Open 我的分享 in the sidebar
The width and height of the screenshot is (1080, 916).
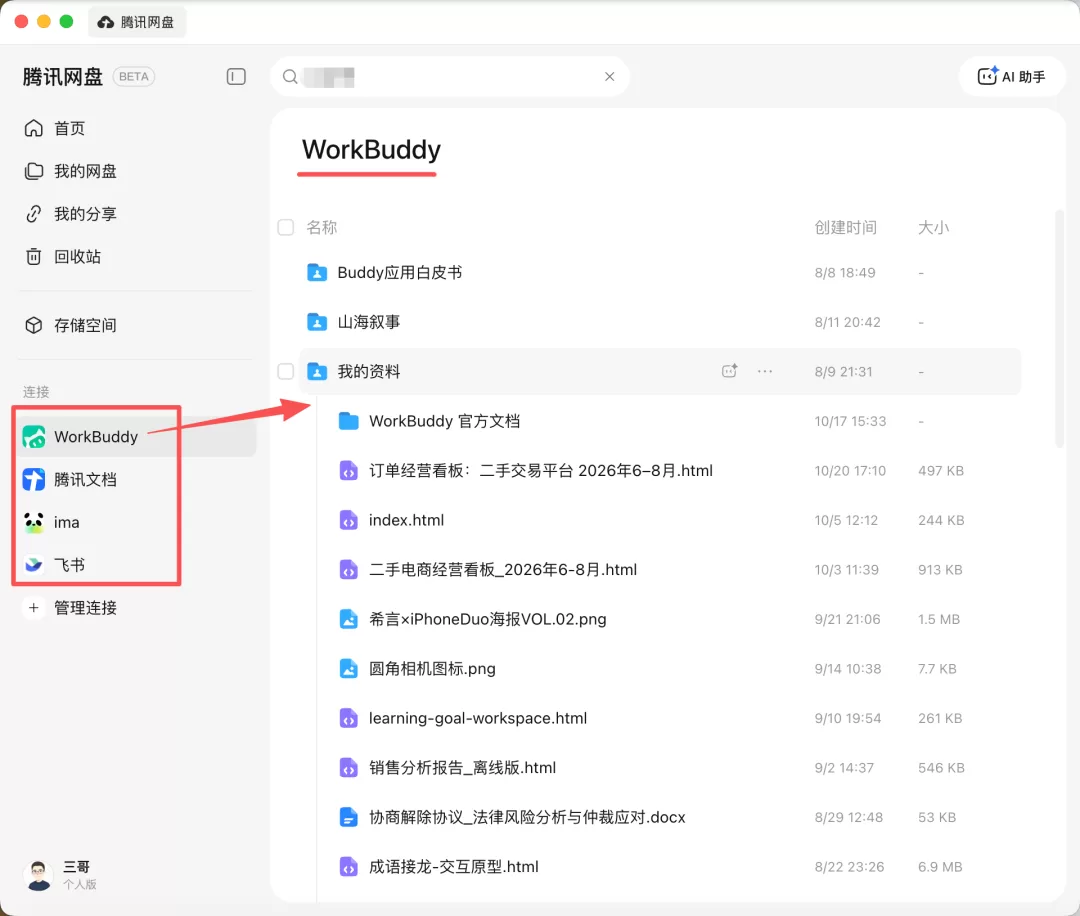[85, 214]
